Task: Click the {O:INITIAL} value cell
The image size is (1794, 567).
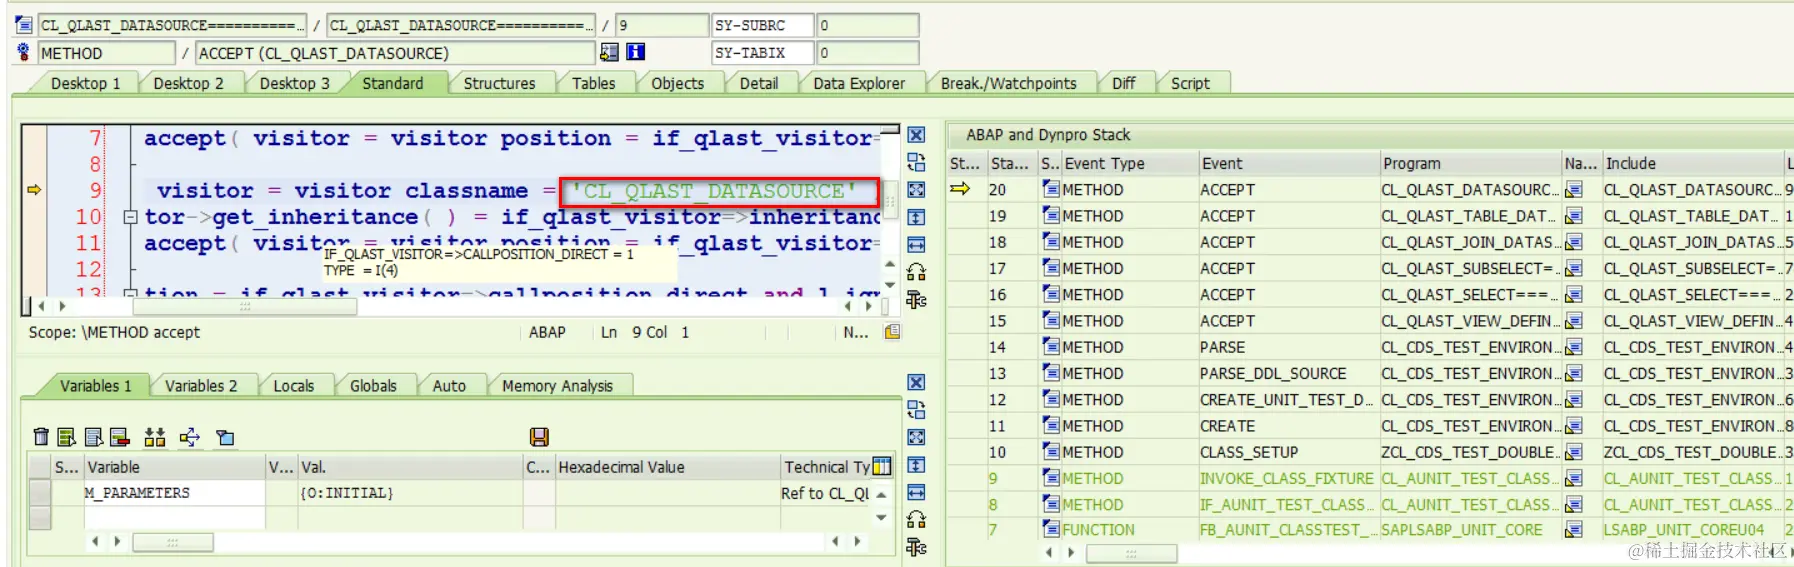Action: point(411,493)
